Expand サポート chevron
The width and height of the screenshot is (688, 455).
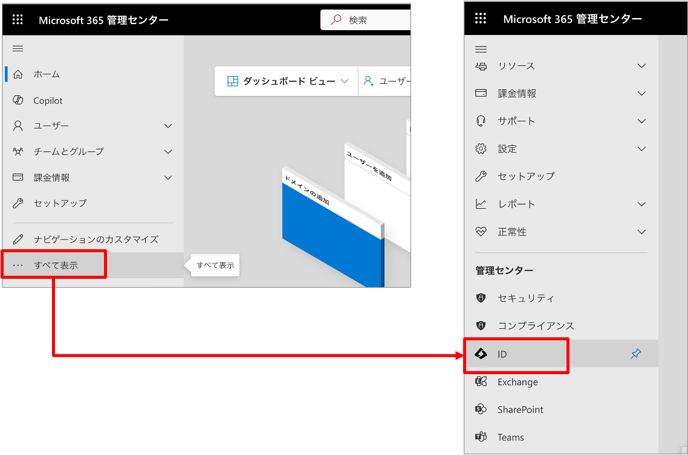(641, 121)
